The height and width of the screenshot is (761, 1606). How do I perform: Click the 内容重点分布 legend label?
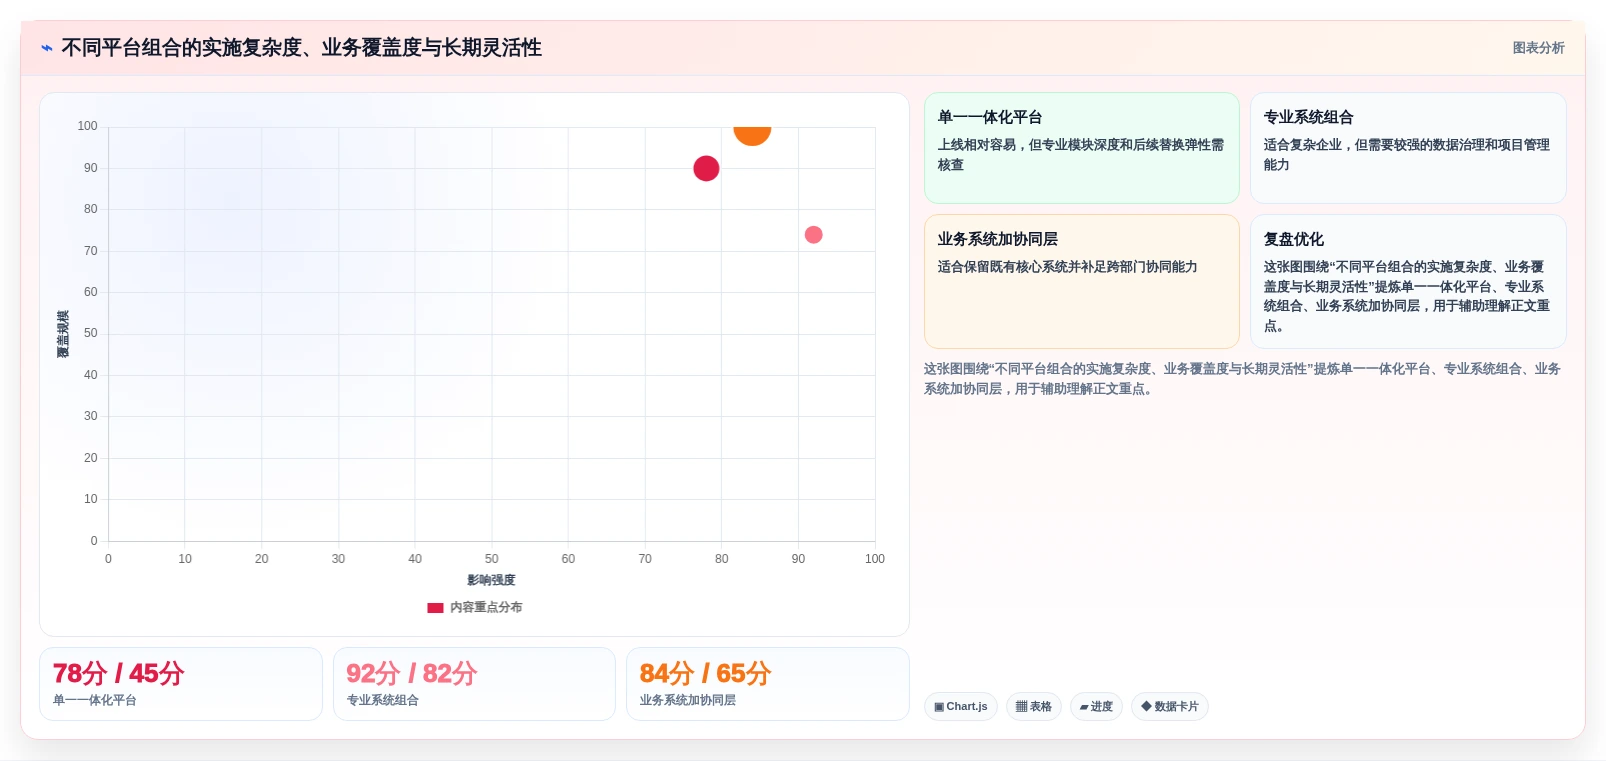[486, 607]
